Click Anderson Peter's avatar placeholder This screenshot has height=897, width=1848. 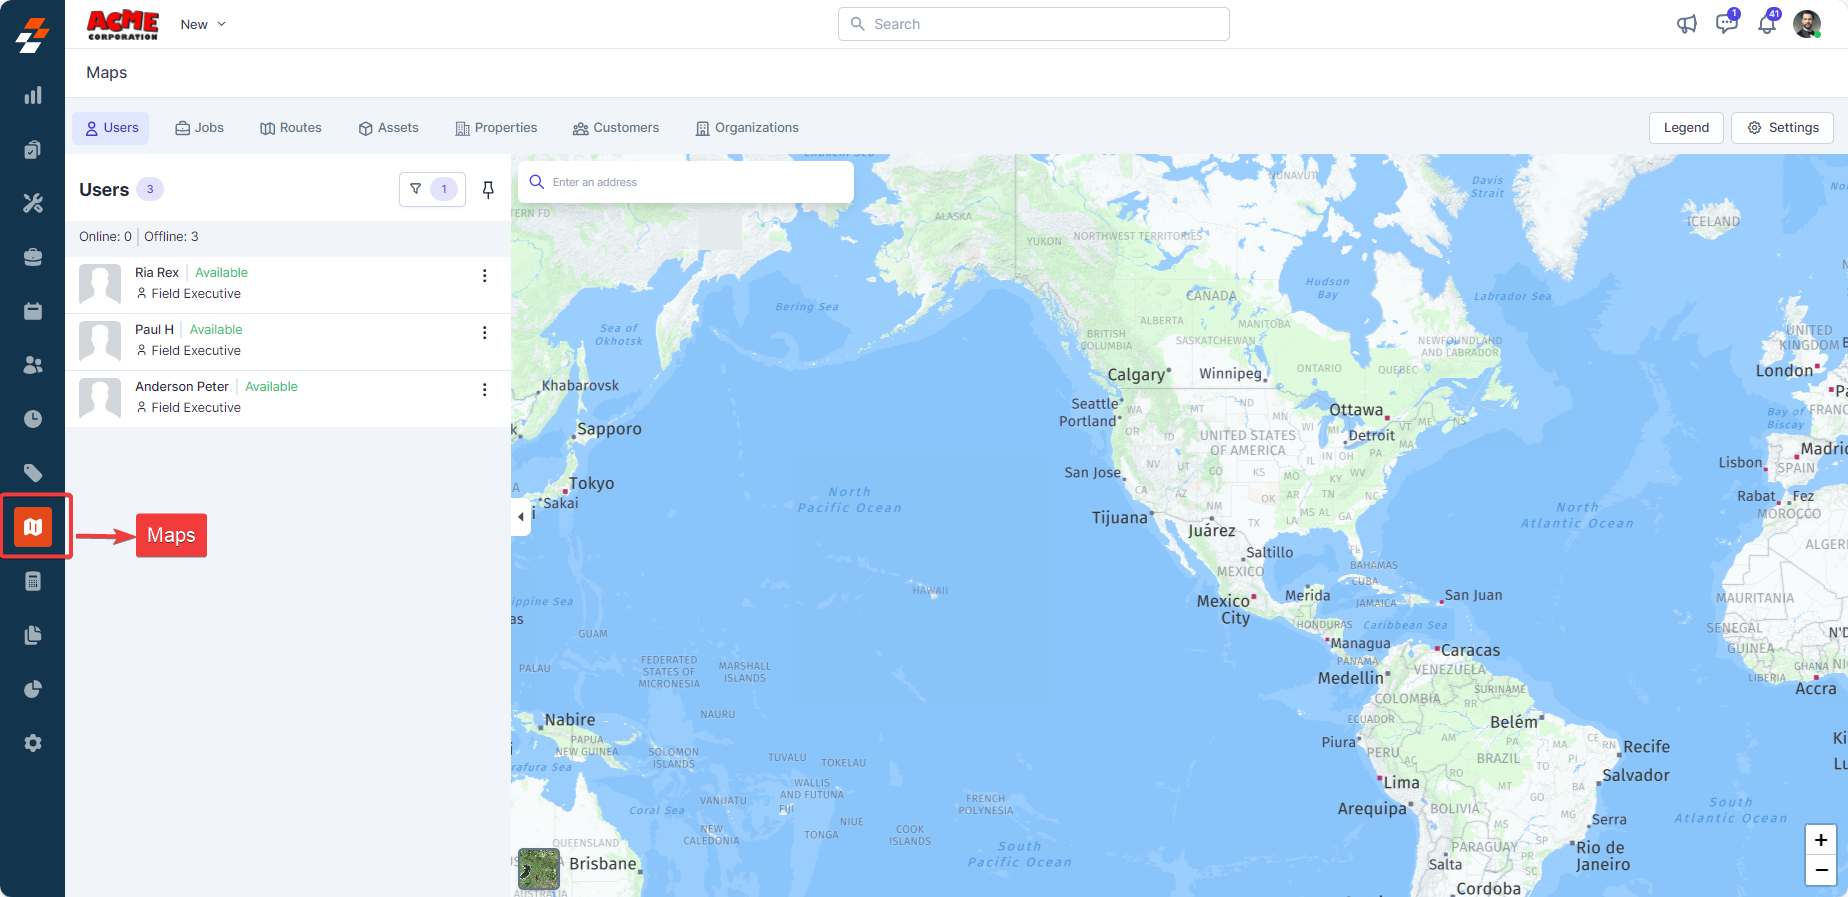click(x=100, y=398)
